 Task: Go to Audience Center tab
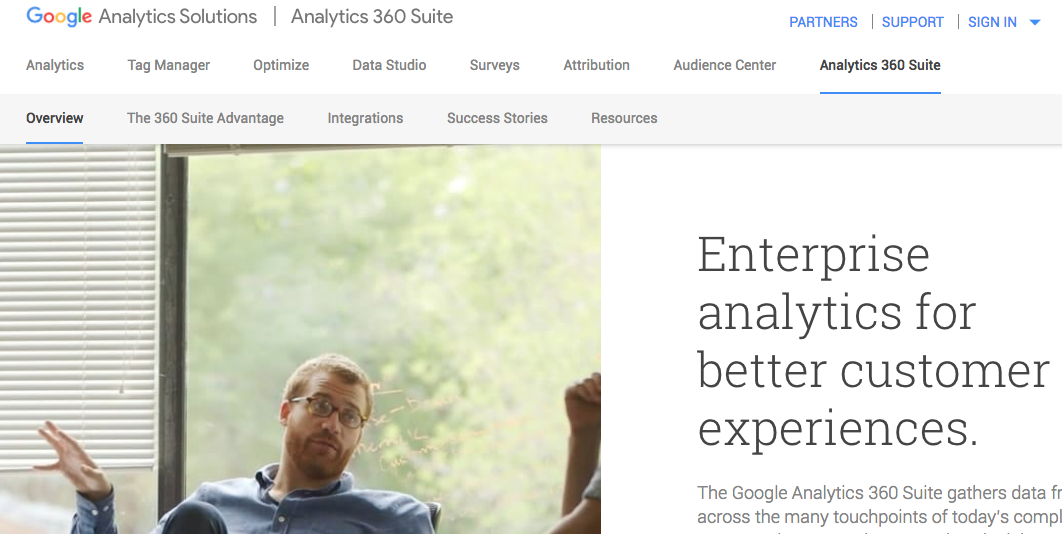[x=725, y=65]
